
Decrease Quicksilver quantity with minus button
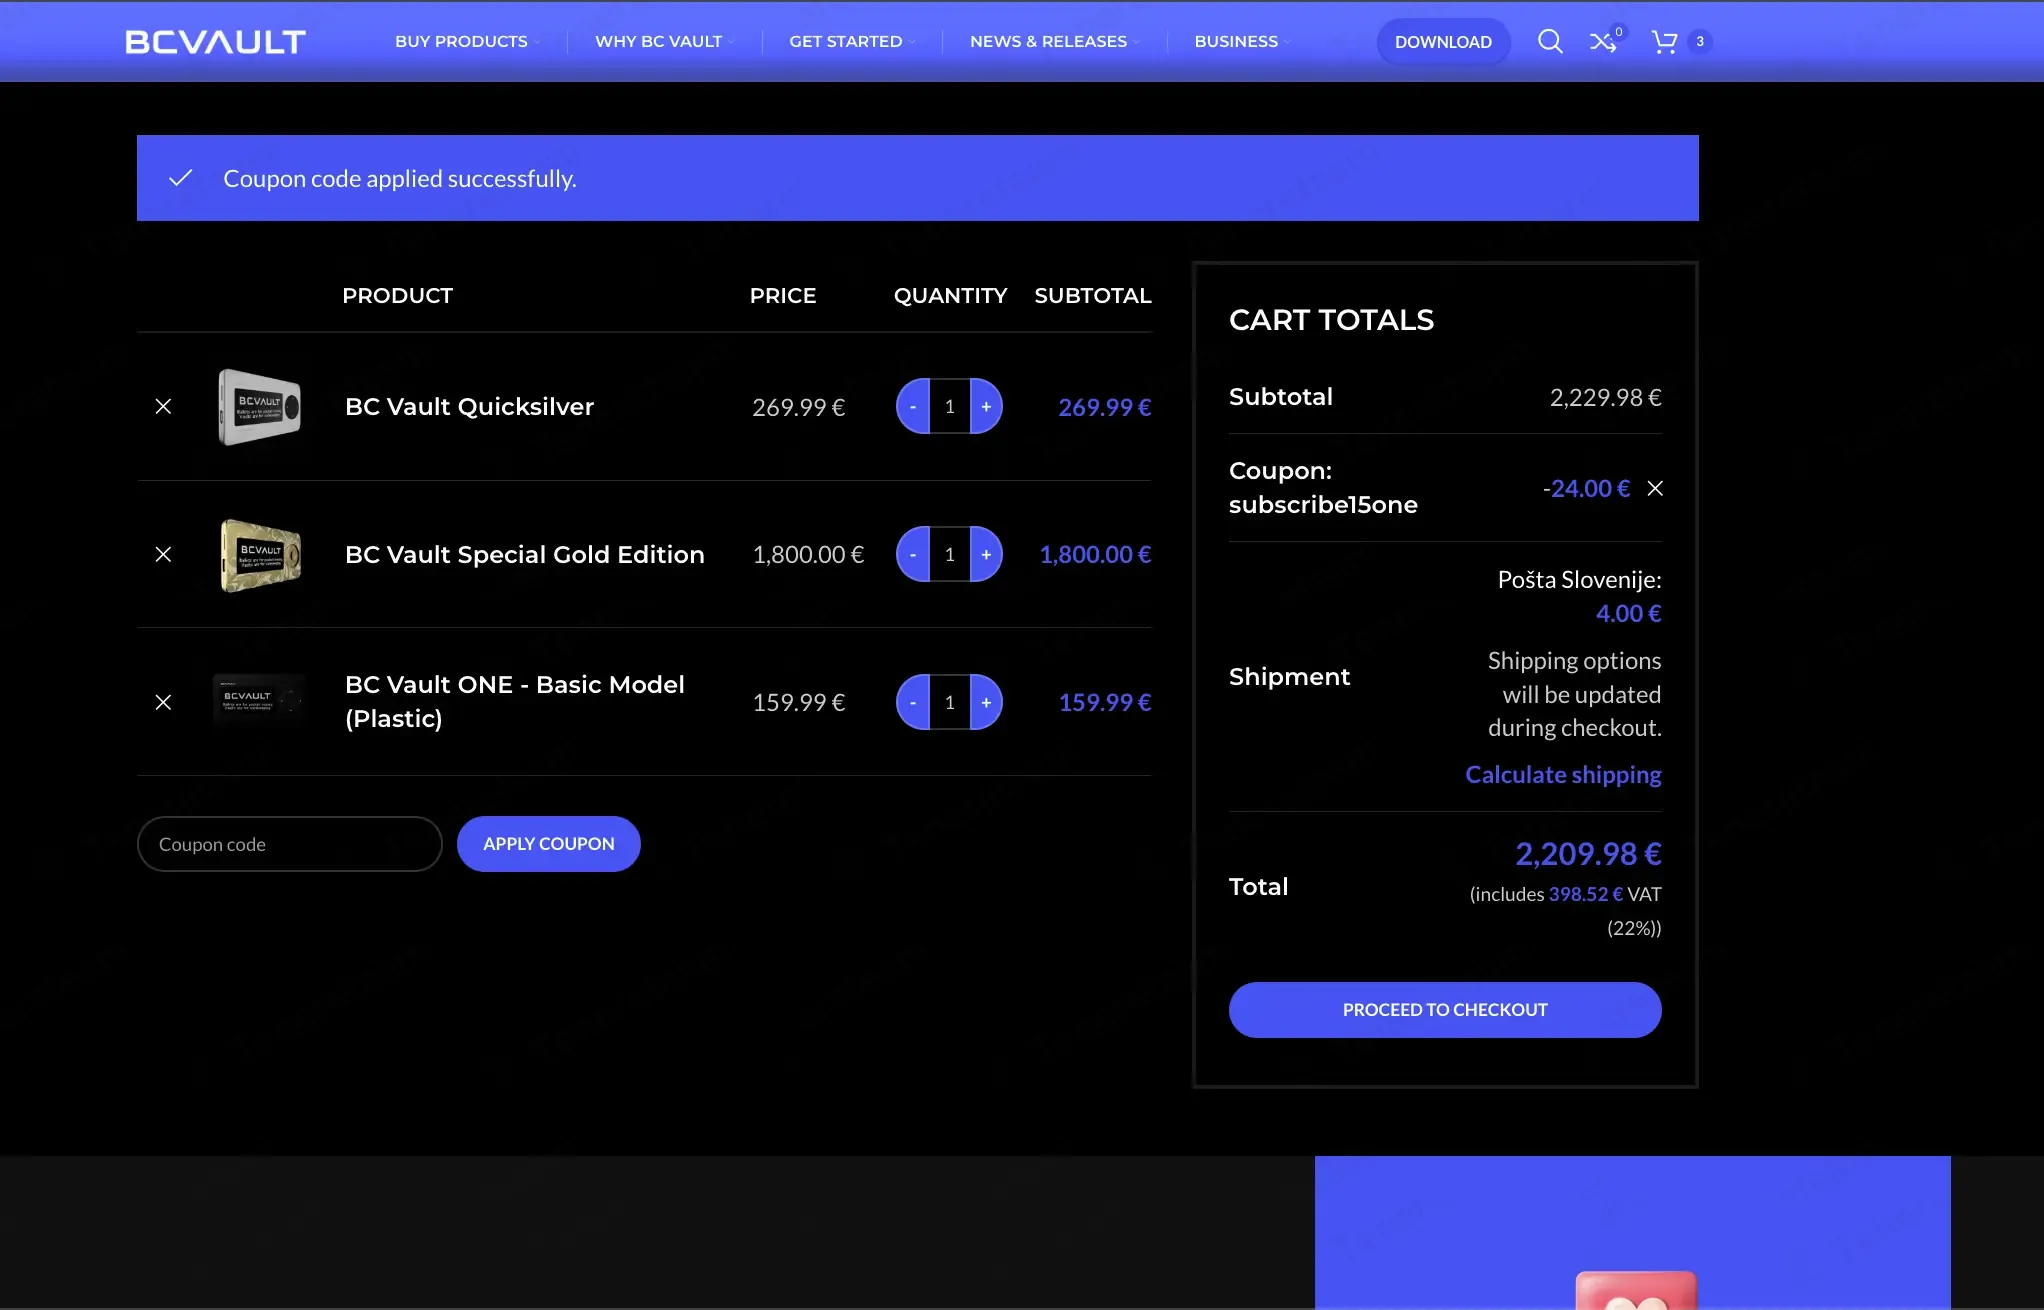tap(913, 406)
